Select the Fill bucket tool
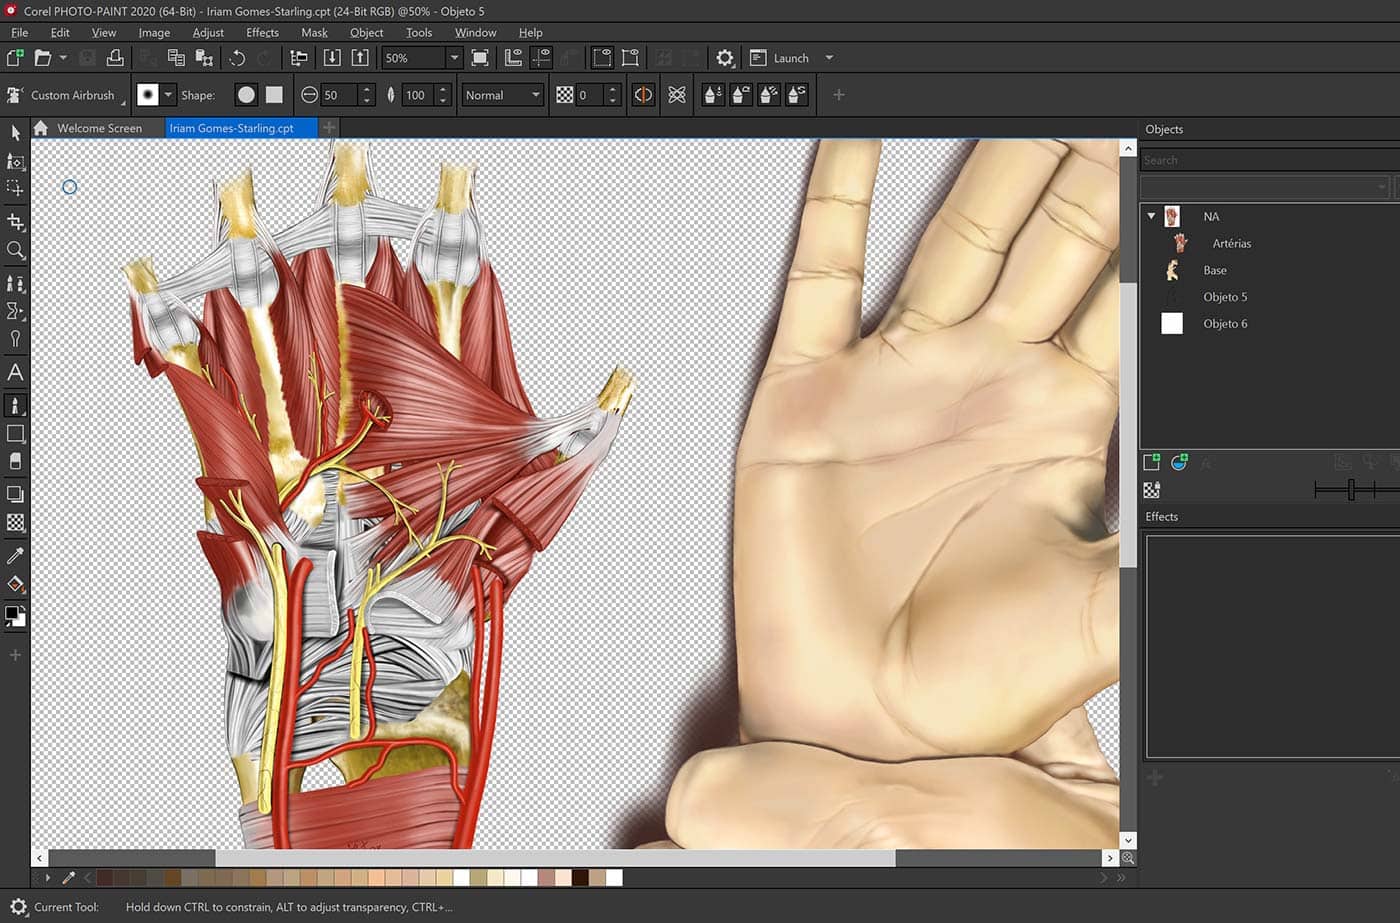 coord(15,584)
